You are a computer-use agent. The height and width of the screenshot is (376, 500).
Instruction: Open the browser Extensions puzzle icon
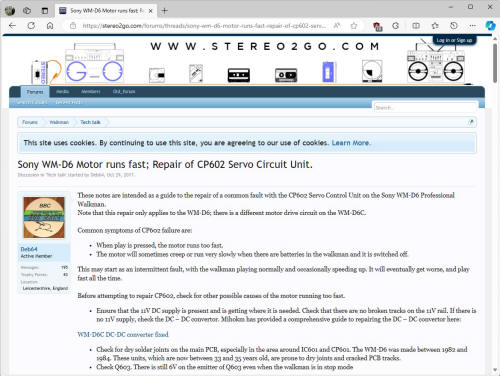point(396,26)
